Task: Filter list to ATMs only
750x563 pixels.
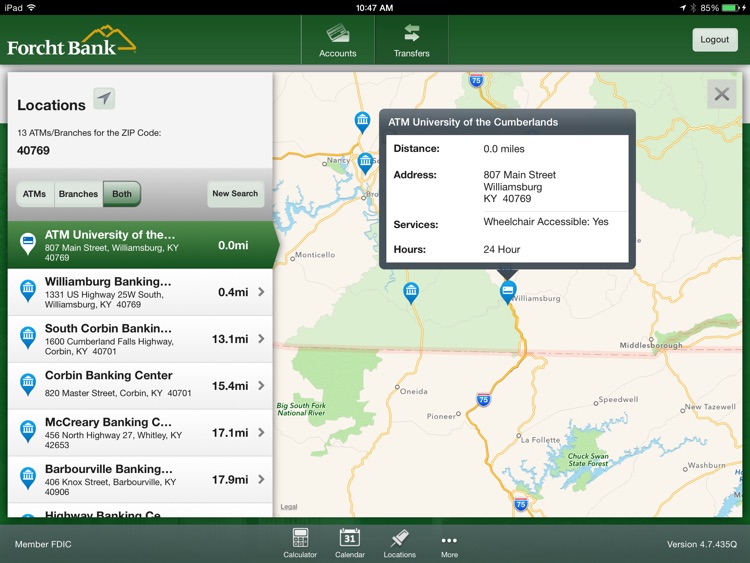Action: tap(34, 194)
